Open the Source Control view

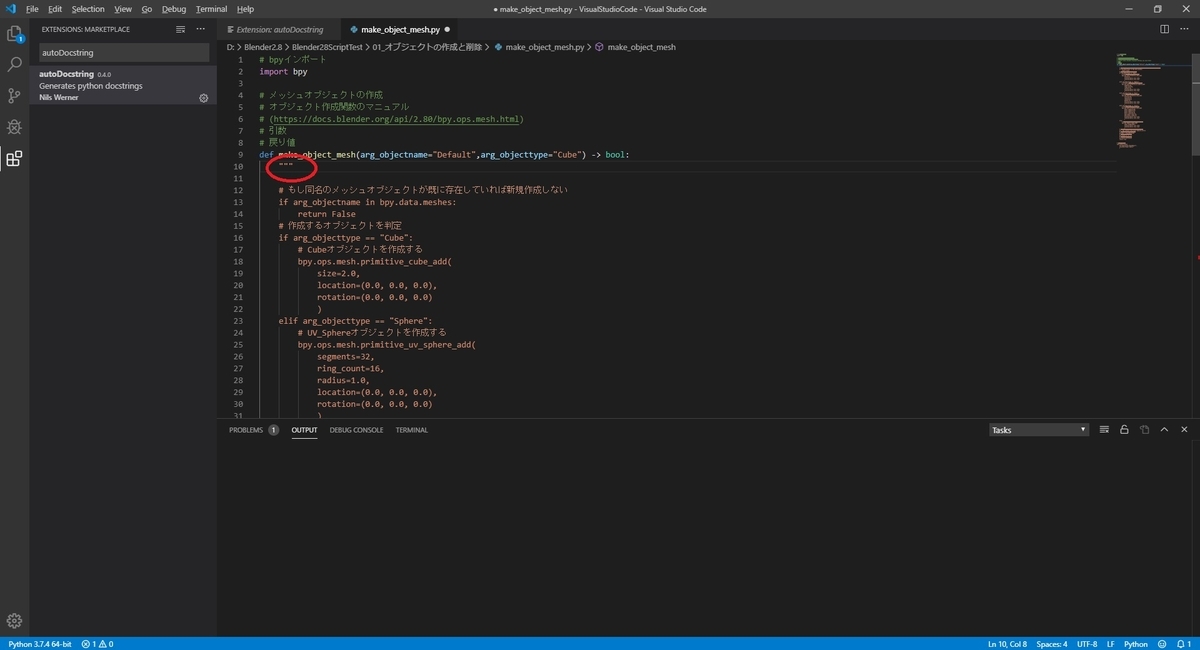14,95
